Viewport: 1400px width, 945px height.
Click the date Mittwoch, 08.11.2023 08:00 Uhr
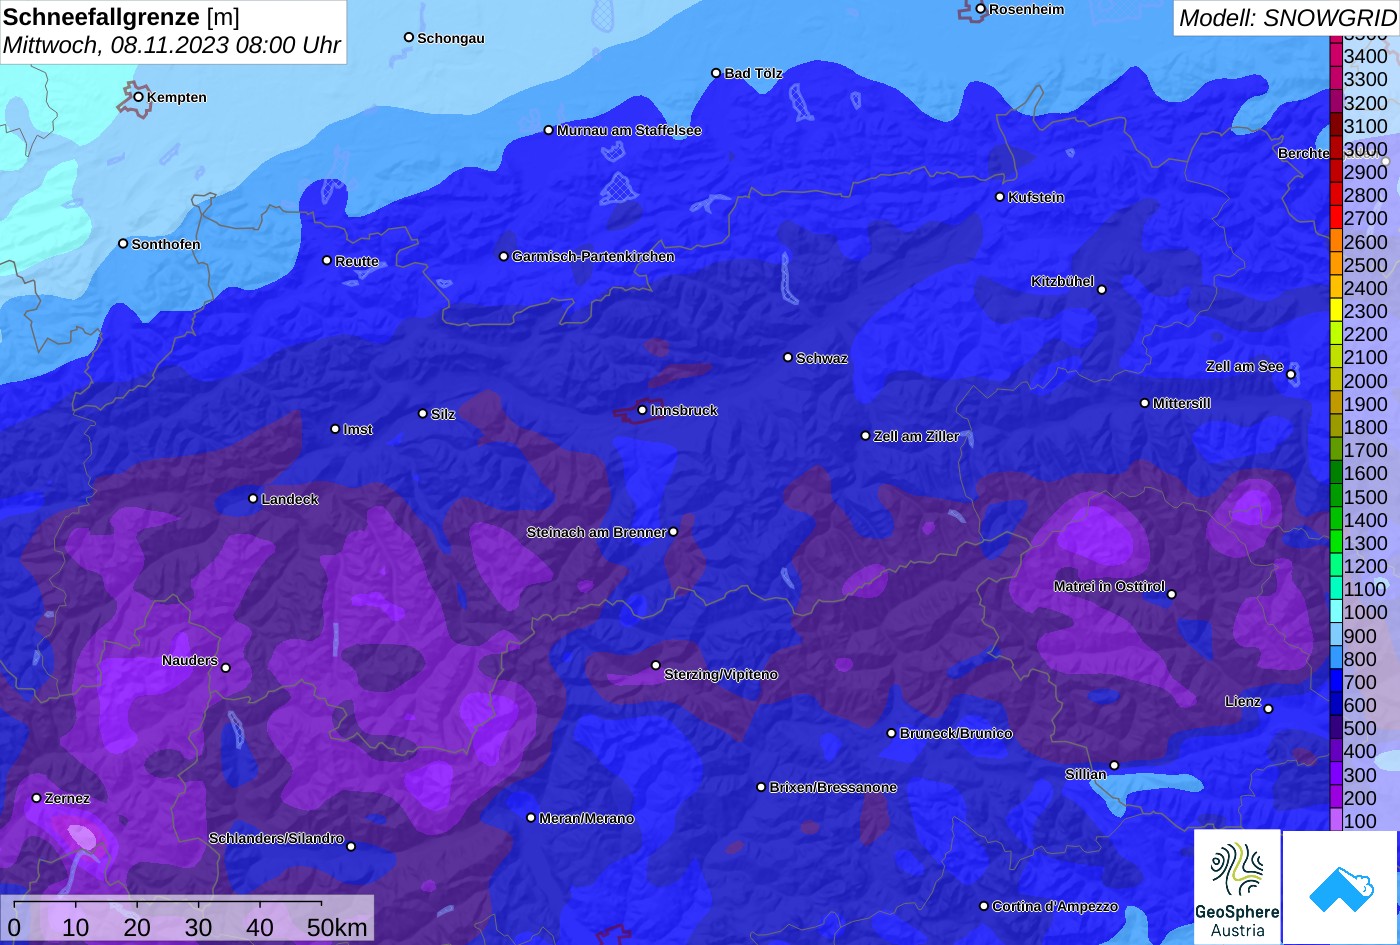tap(172, 46)
